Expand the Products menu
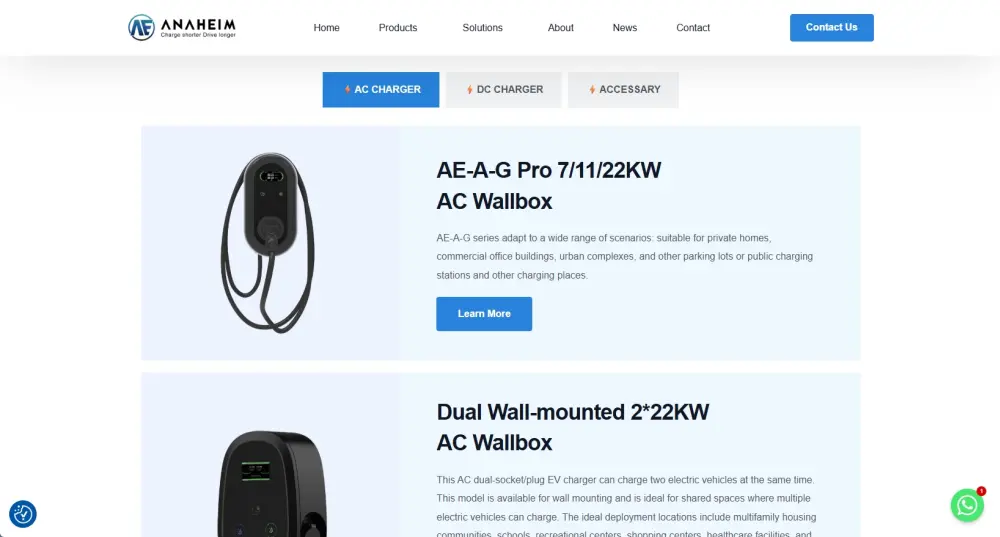 click(x=398, y=27)
